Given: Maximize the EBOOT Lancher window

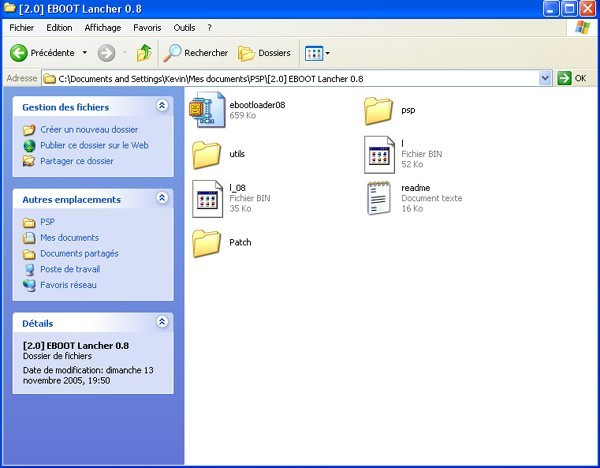Looking at the screenshot, I should point(569,9).
